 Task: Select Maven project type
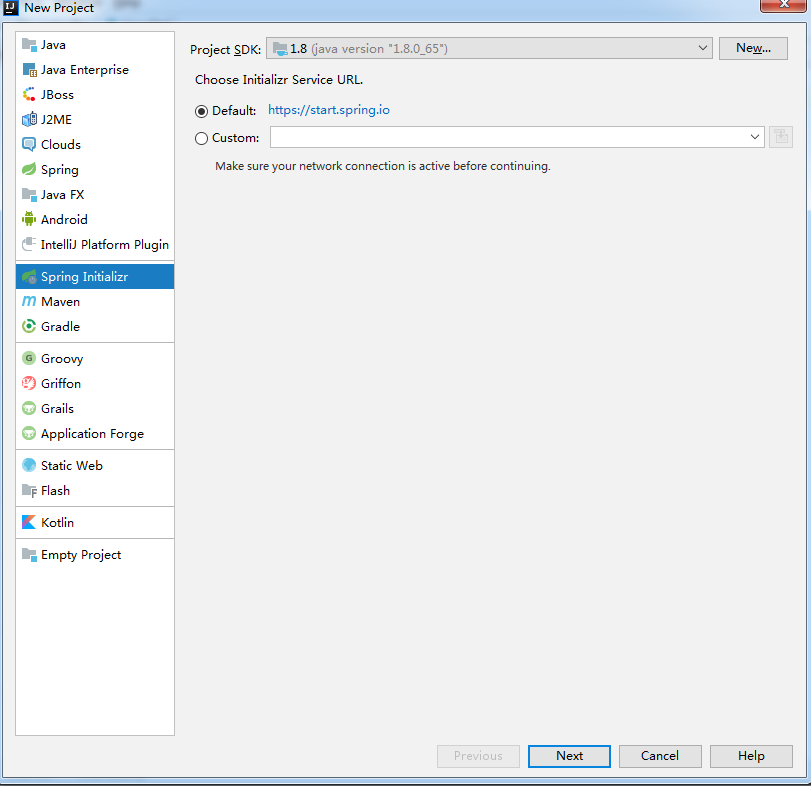[x=95, y=301]
